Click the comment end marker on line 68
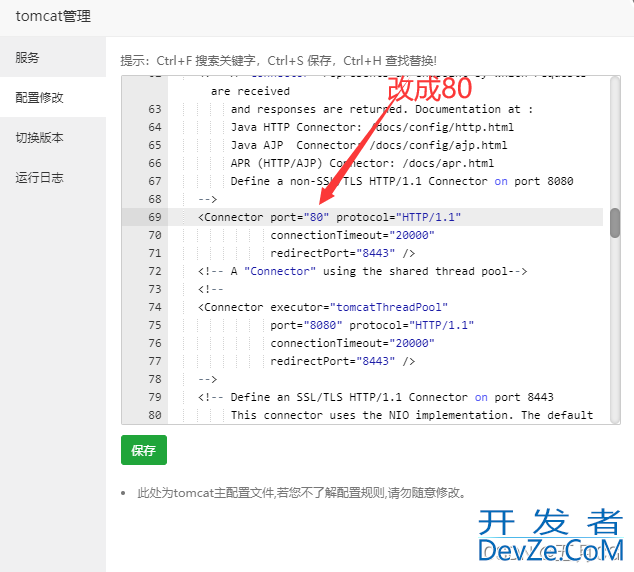 click(x=207, y=199)
